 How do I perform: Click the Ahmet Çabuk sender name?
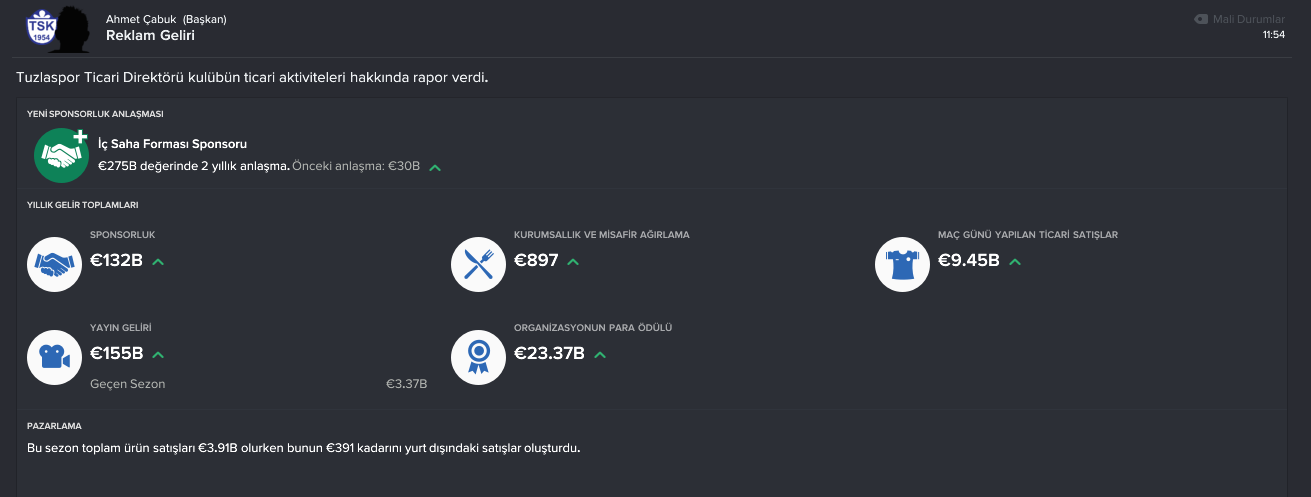tap(141, 19)
